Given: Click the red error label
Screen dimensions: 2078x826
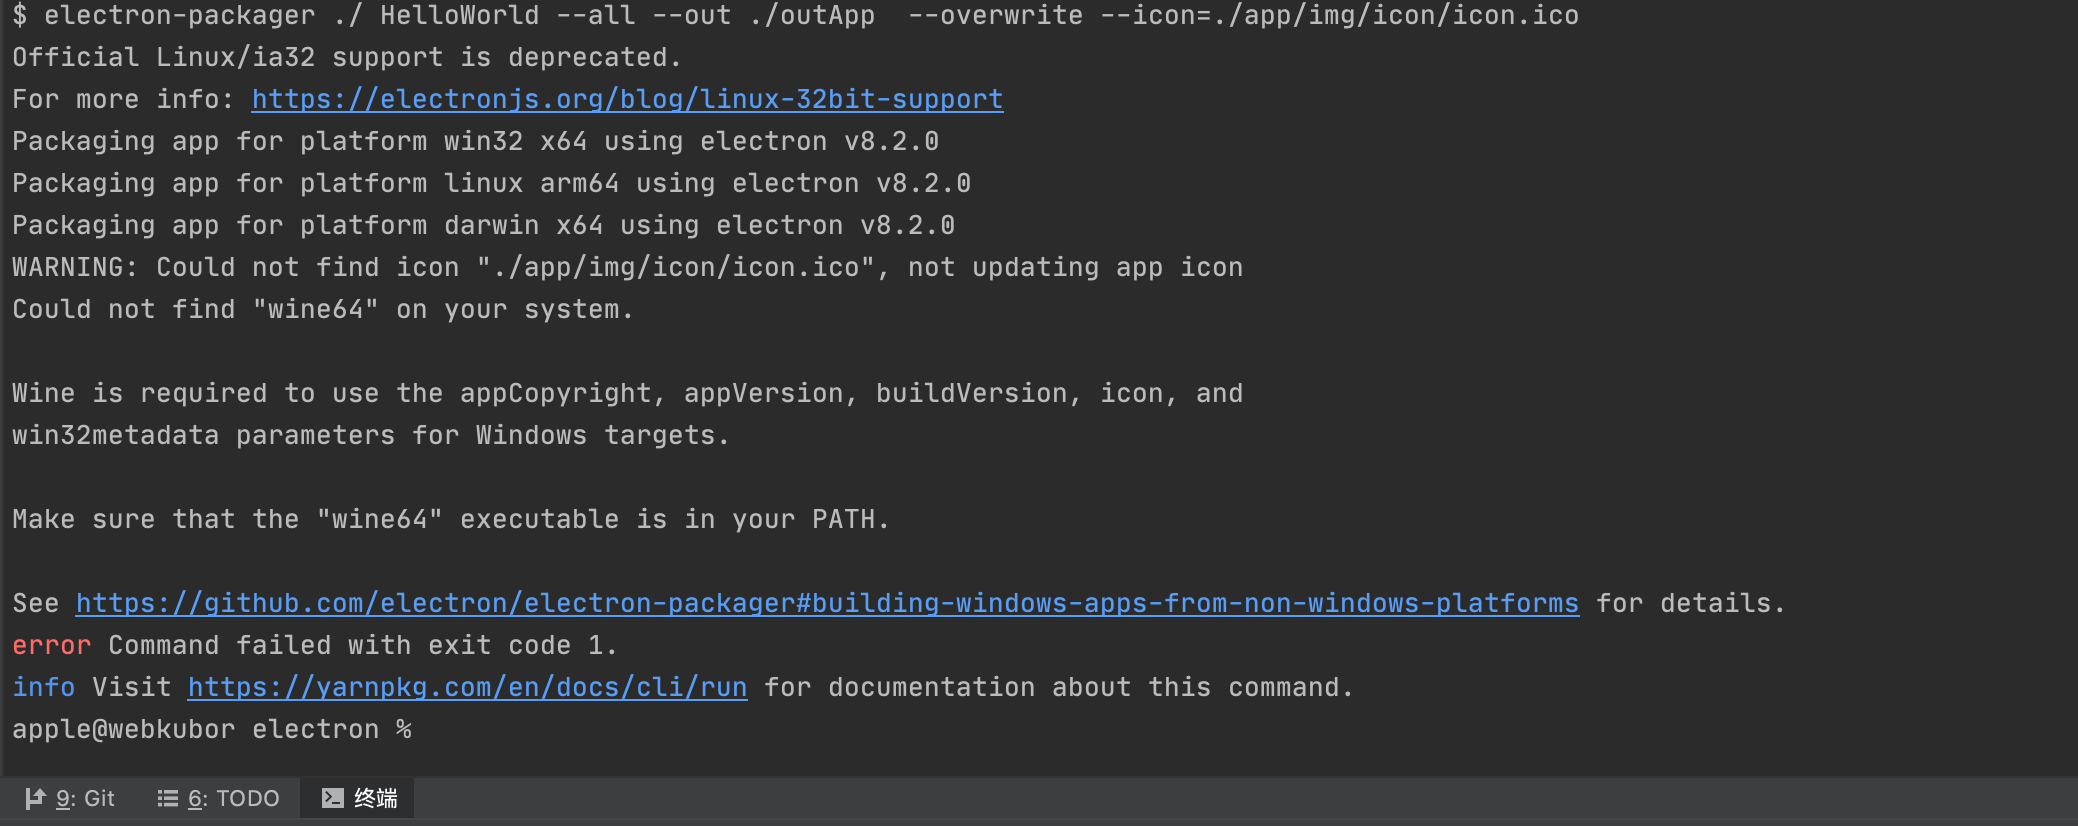Looking at the screenshot, I should (51, 645).
